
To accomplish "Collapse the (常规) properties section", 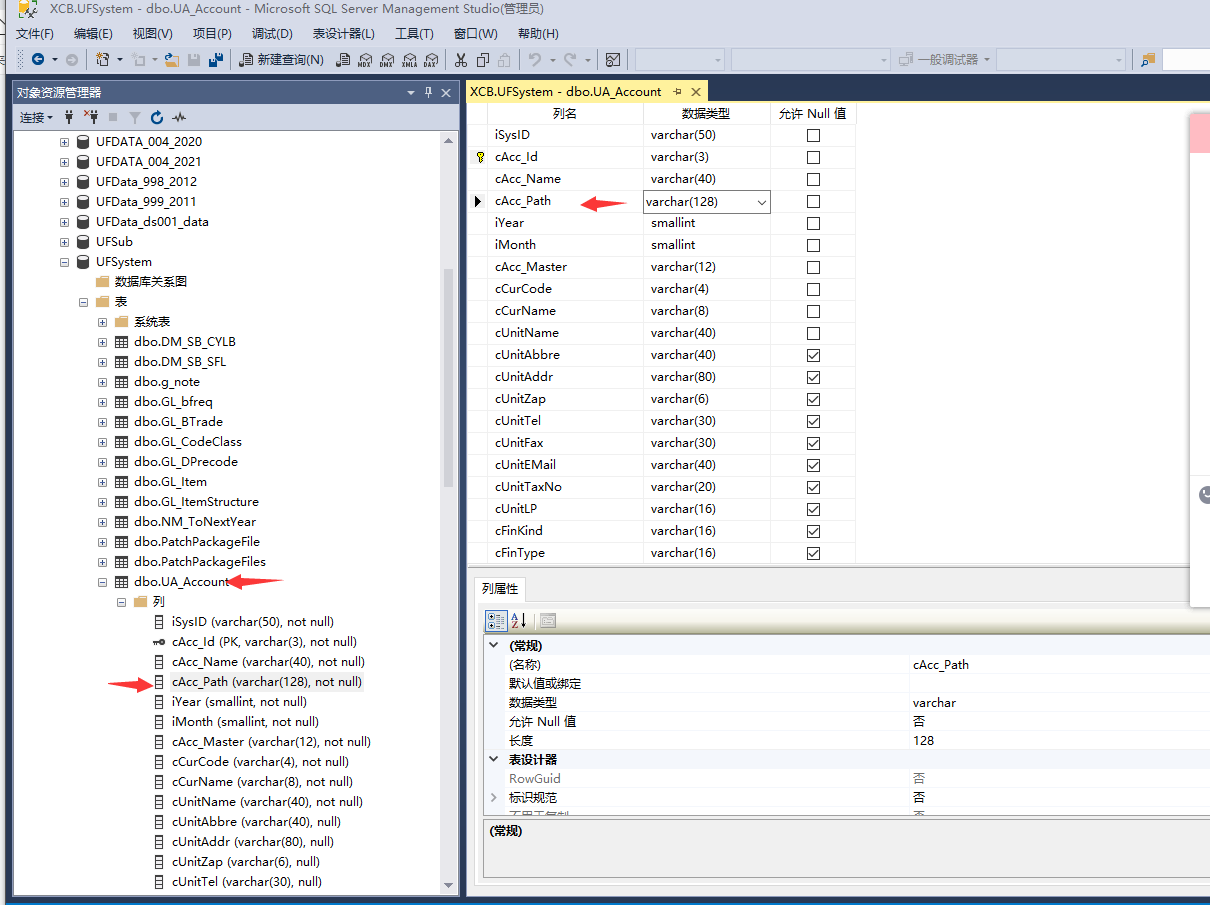I will (x=494, y=646).
